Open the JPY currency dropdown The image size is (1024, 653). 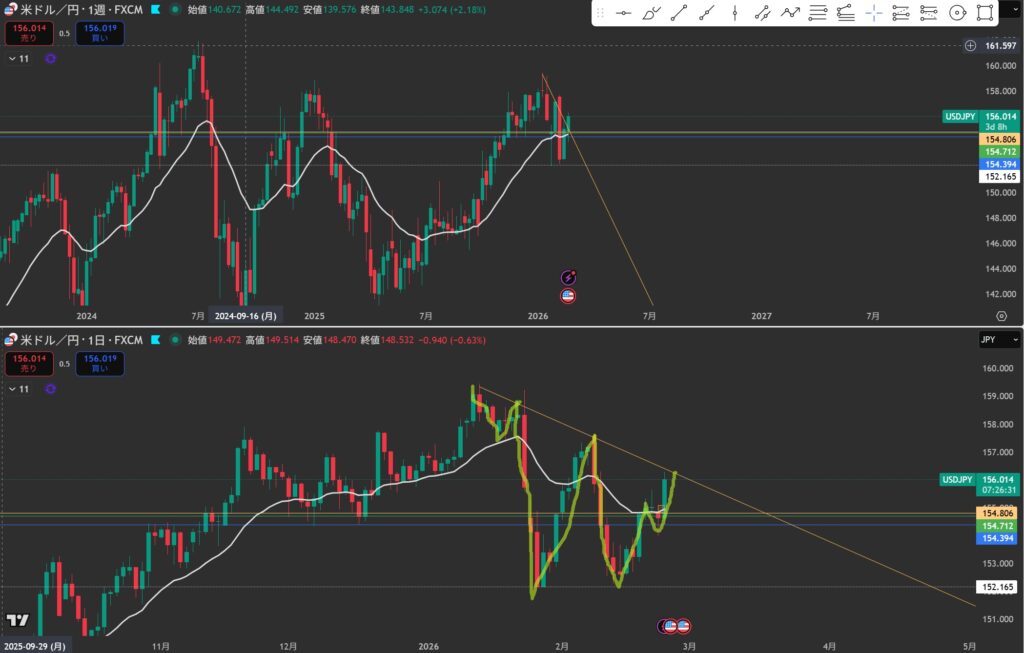click(1000, 341)
